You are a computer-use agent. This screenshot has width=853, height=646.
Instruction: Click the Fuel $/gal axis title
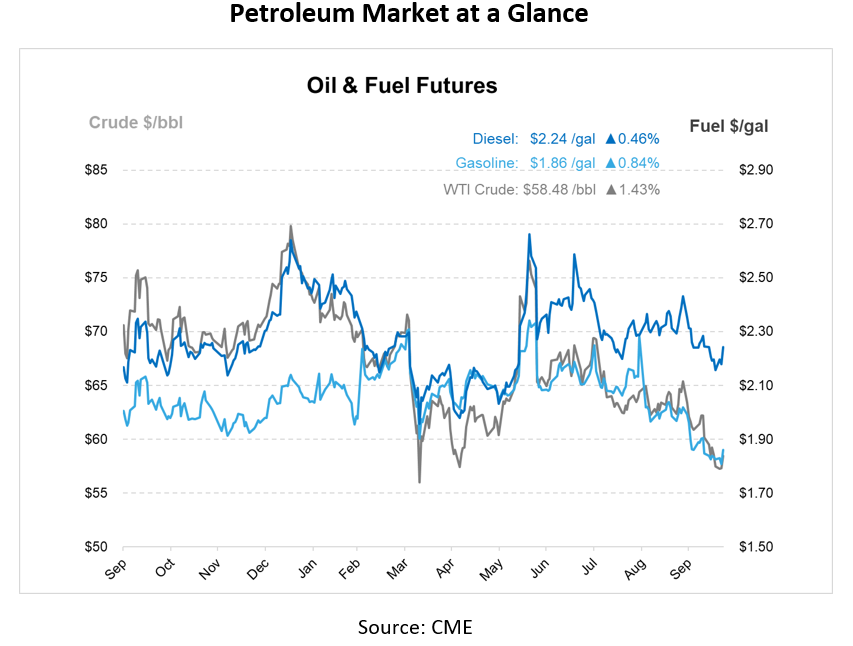728,126
